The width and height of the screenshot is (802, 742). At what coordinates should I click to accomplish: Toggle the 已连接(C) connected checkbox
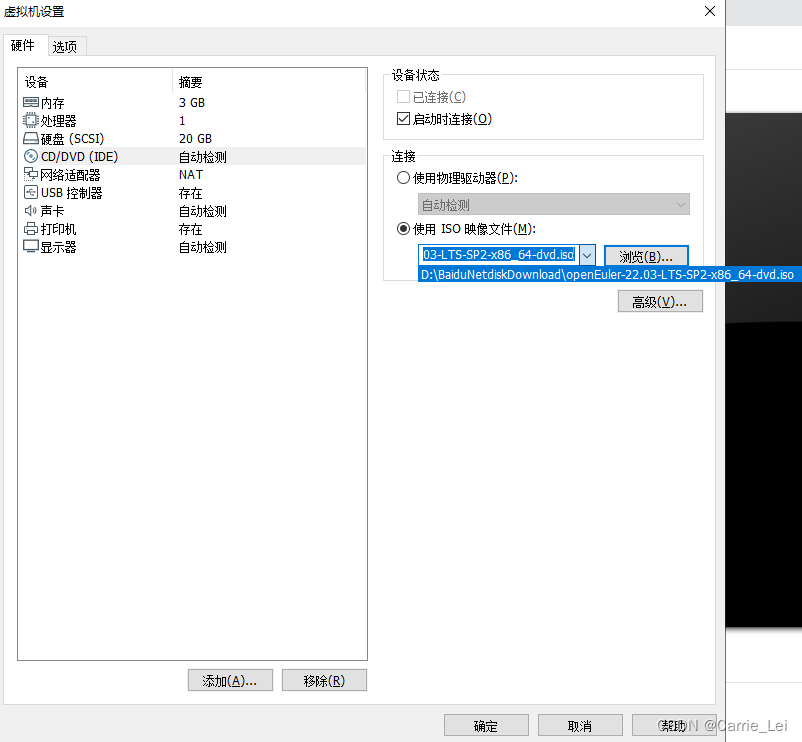click(403, 97)
